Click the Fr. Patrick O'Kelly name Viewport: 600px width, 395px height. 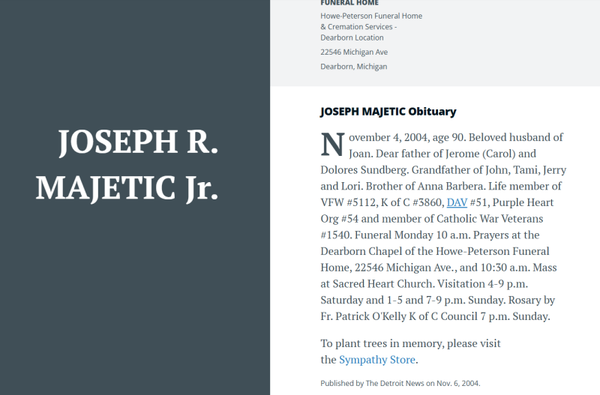(364, 316)
